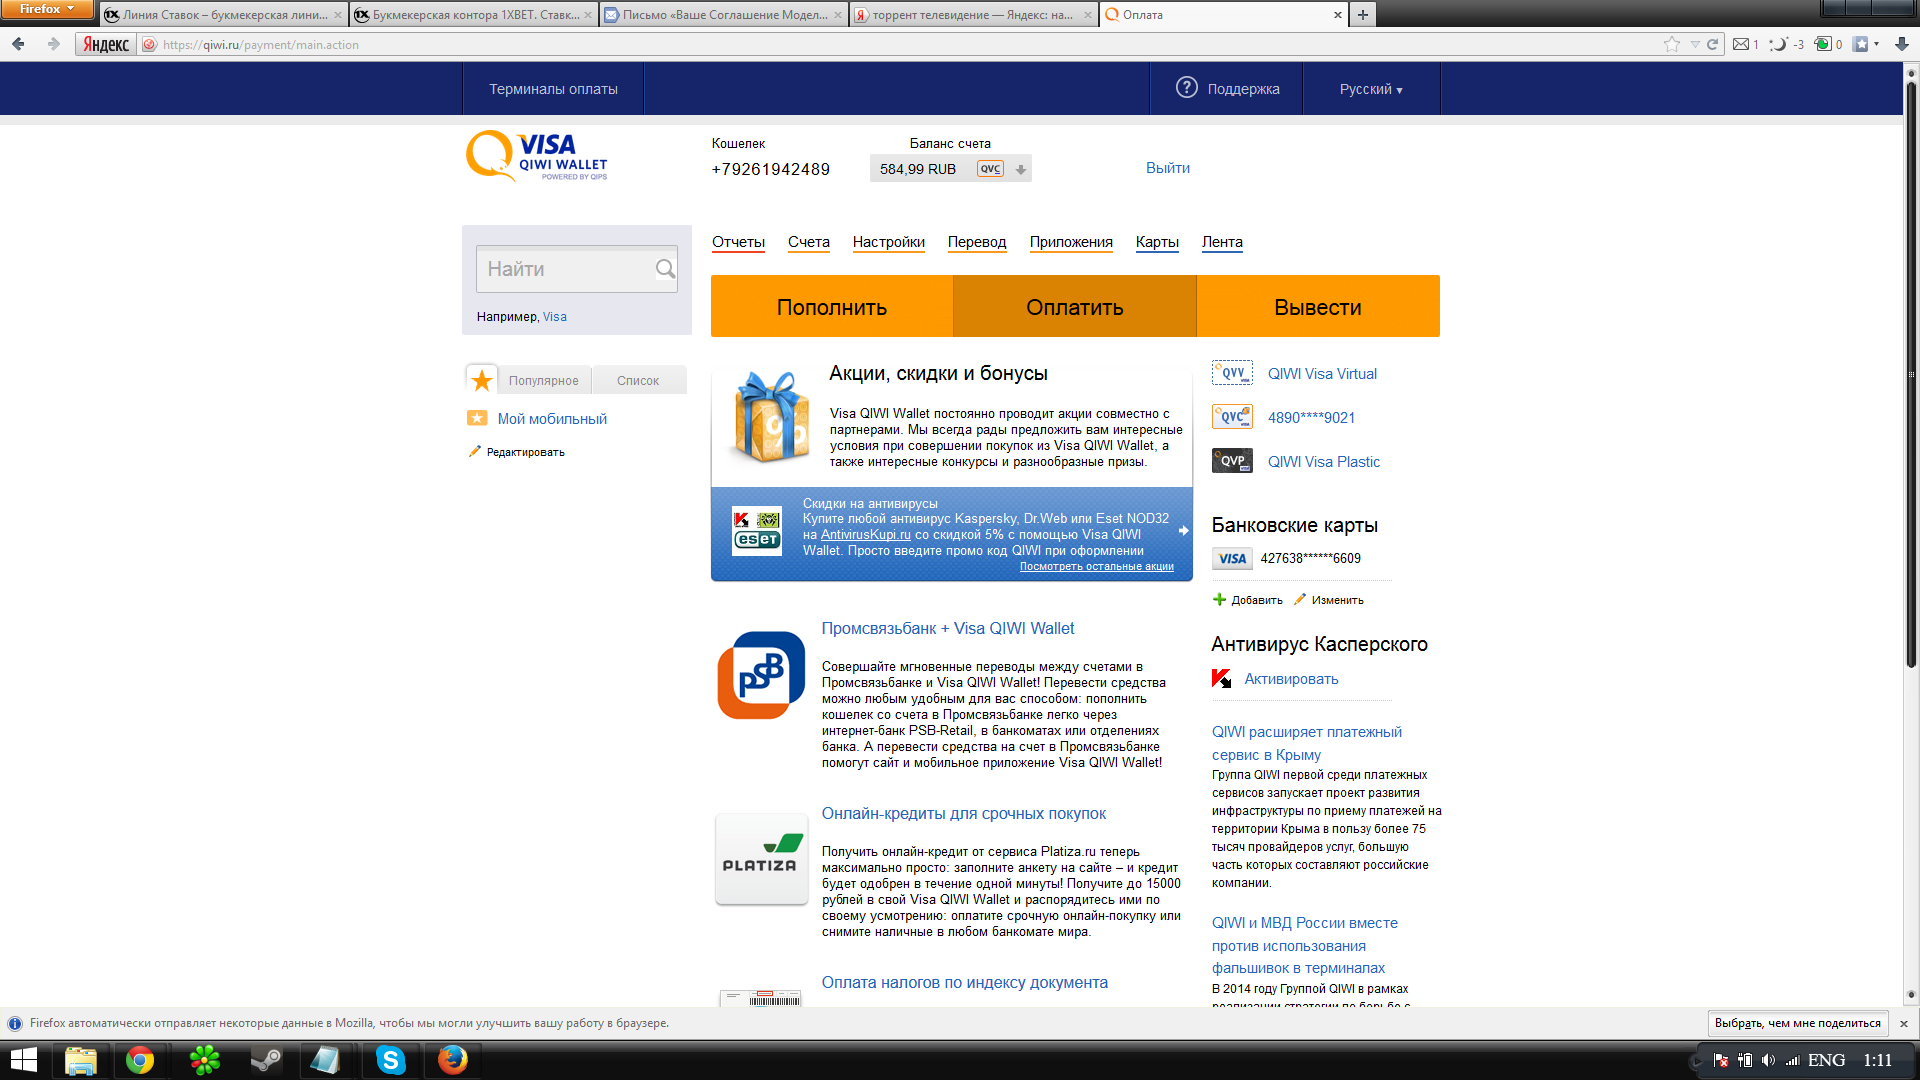Viewport: 1920px width, 1080px height.
Task: Click Активировать Kaspersky link
Action: [x=1291, y=679]
